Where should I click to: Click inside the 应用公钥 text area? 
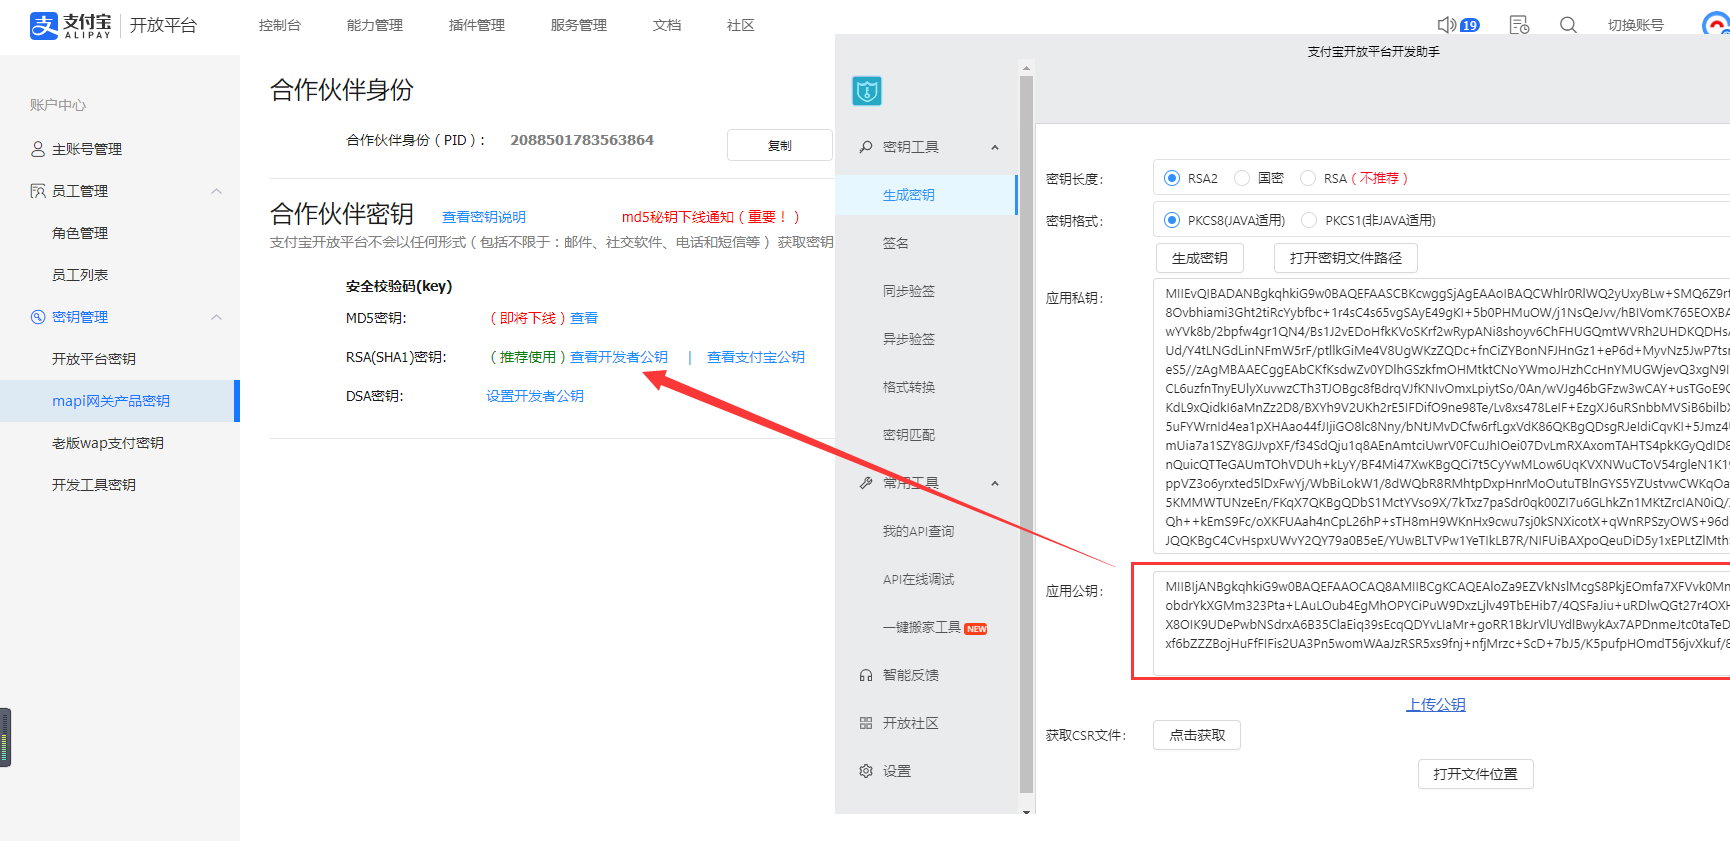click(x=1441, y=623)
